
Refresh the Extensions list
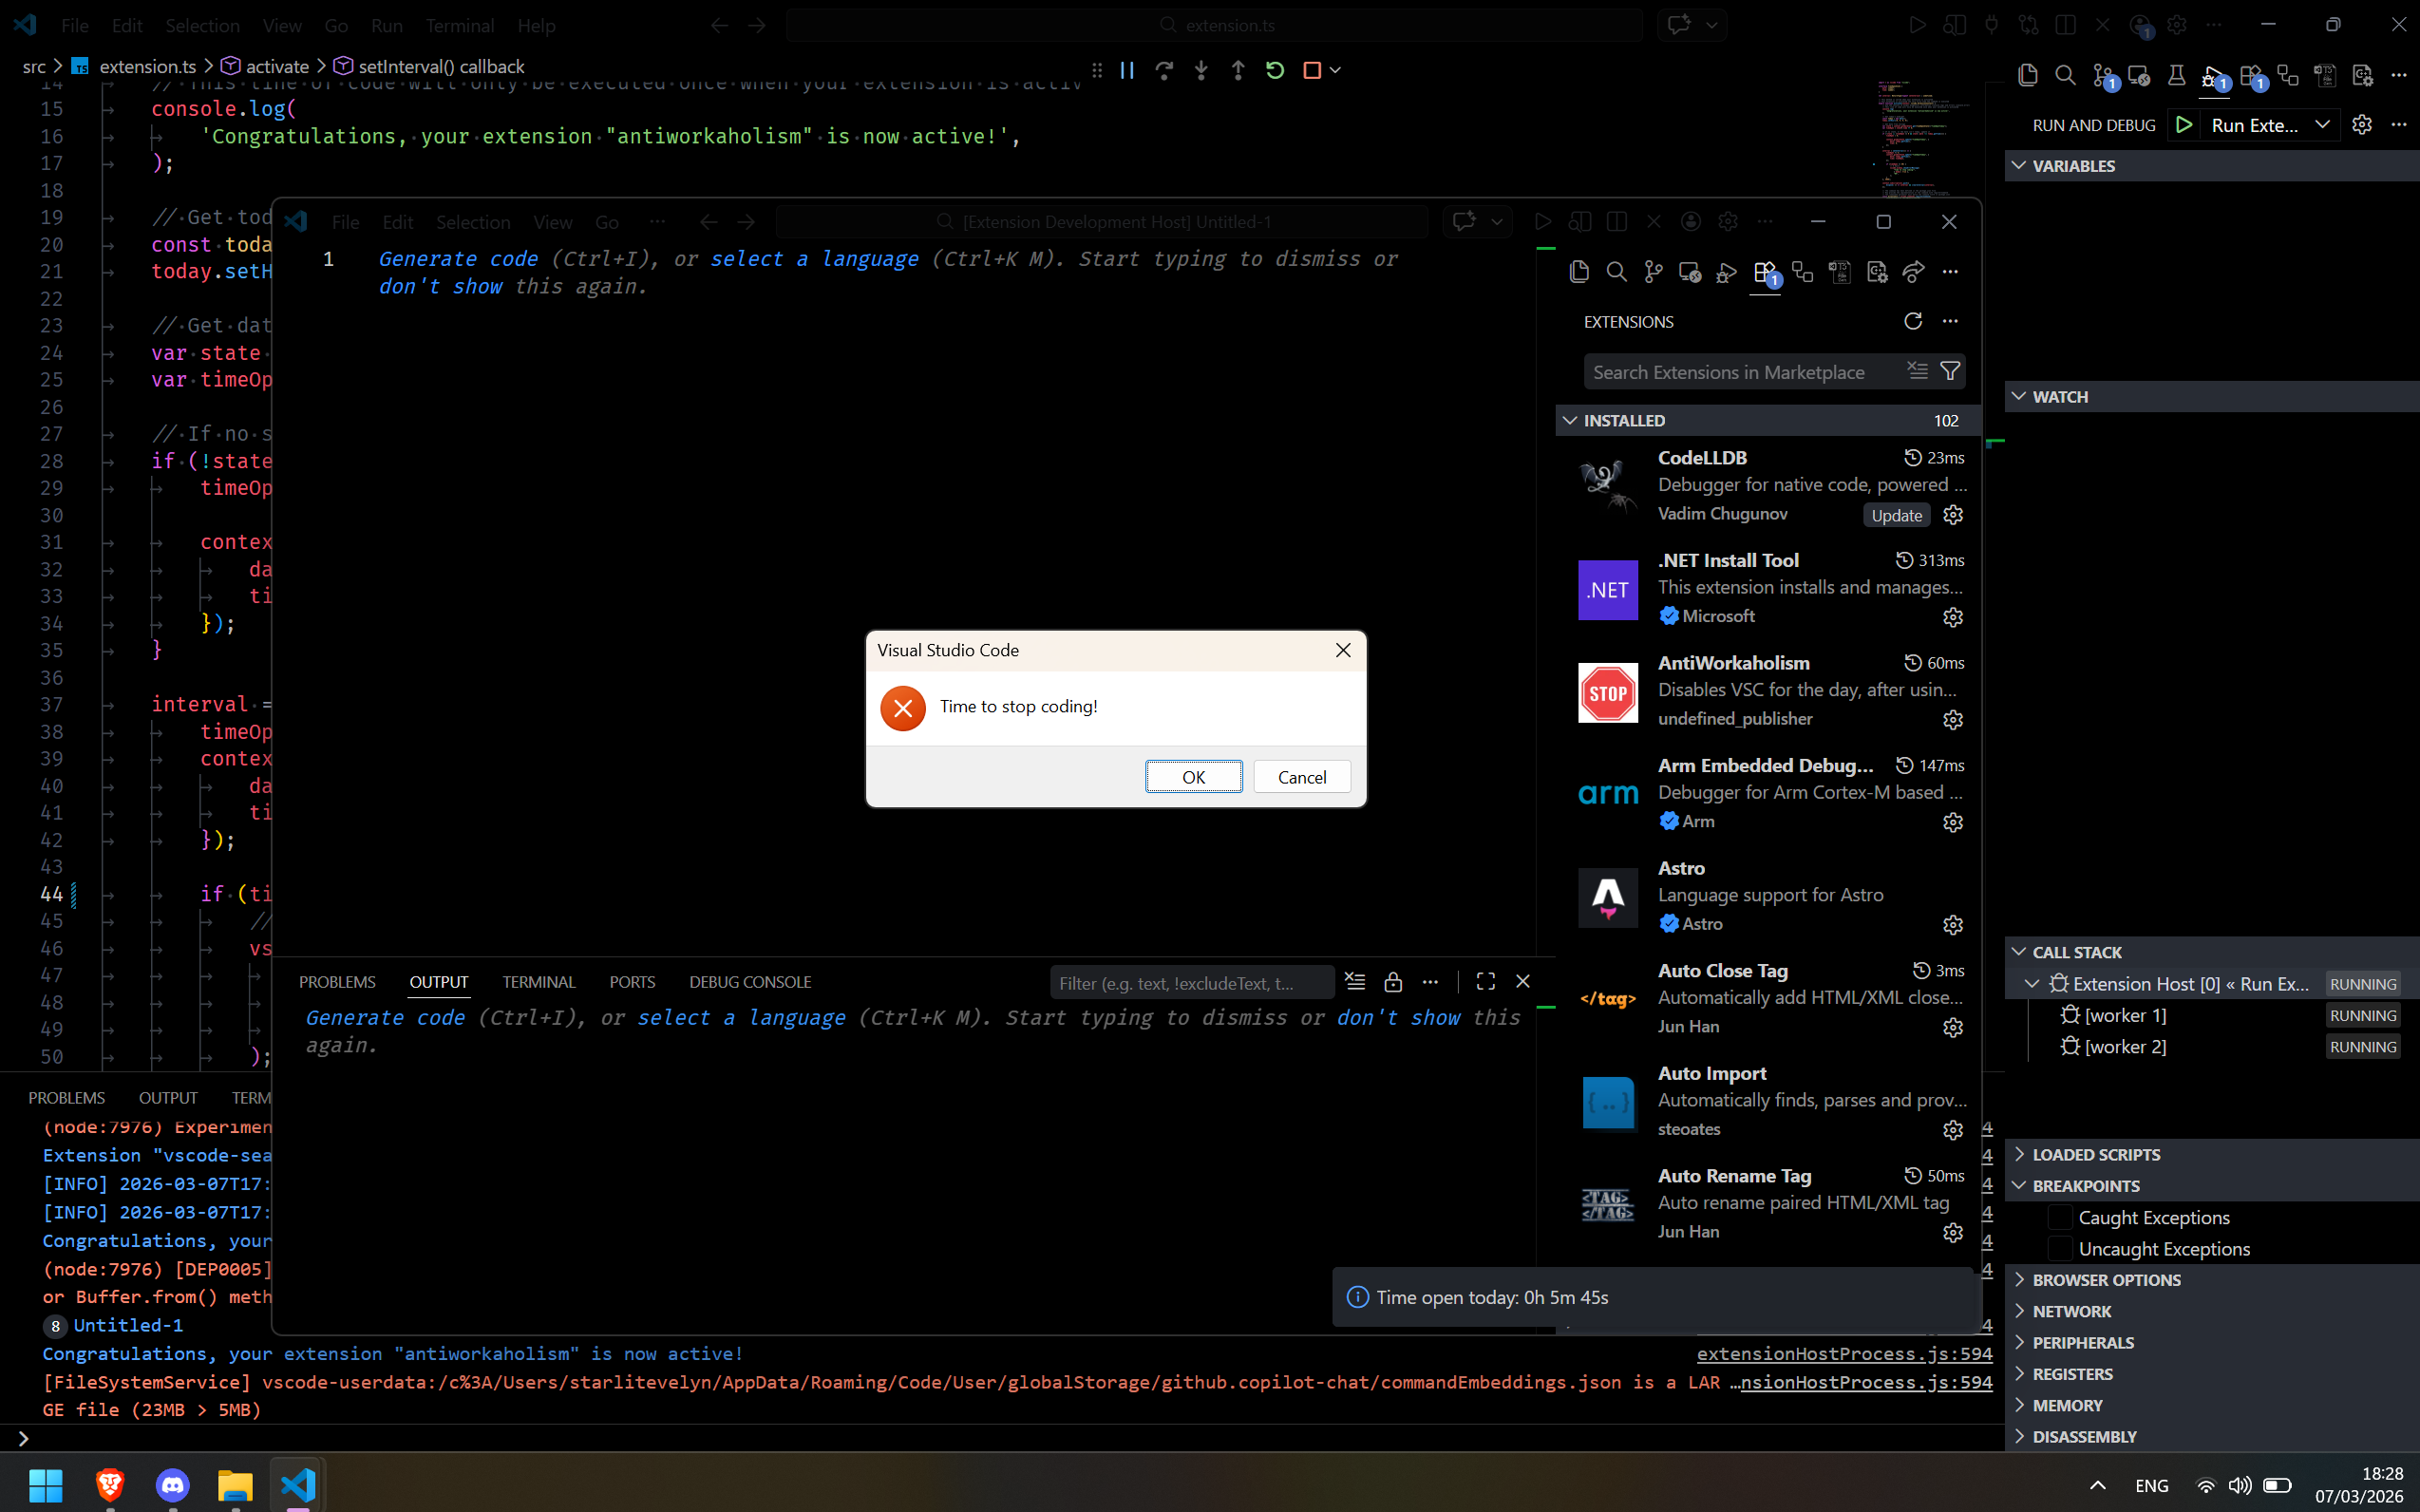tap(1912, 321)
